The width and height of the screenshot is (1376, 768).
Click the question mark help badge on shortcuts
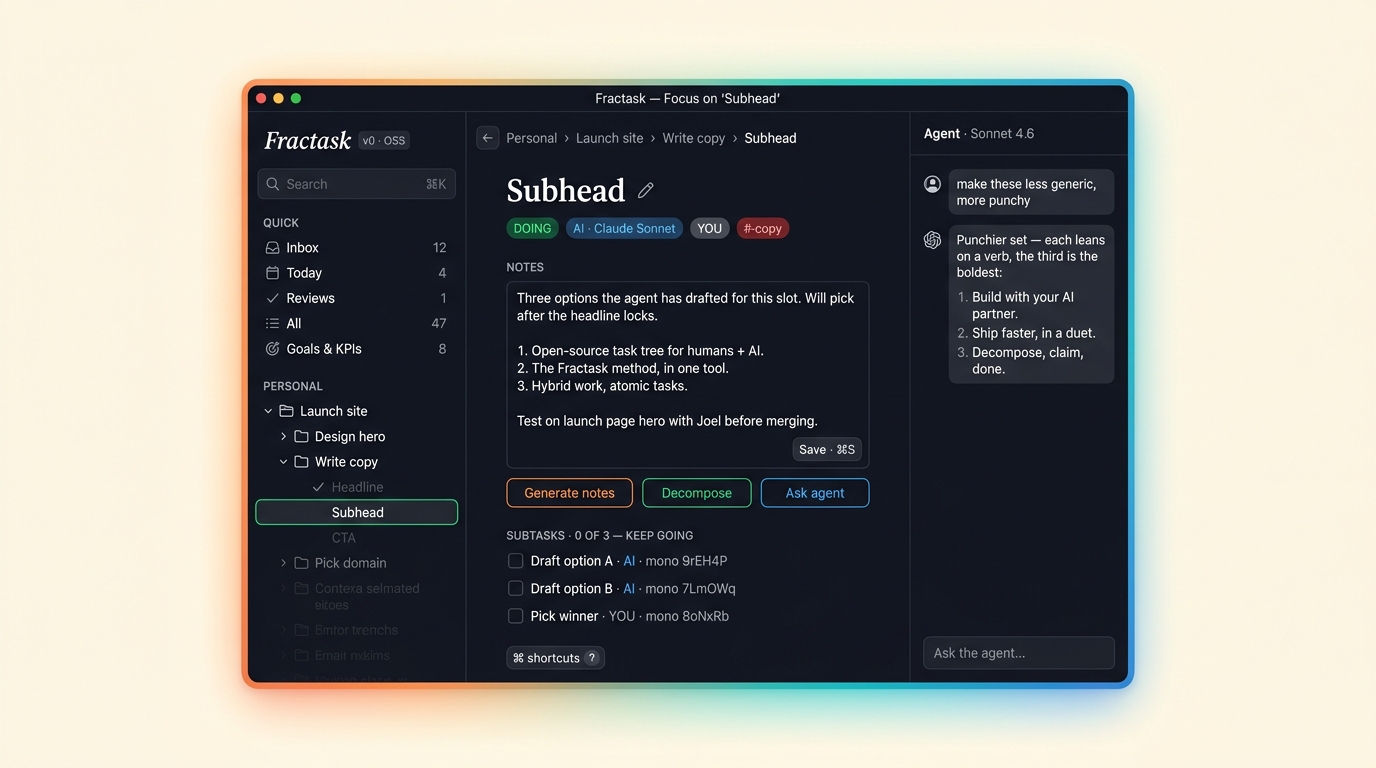click(x=592, y=658)
